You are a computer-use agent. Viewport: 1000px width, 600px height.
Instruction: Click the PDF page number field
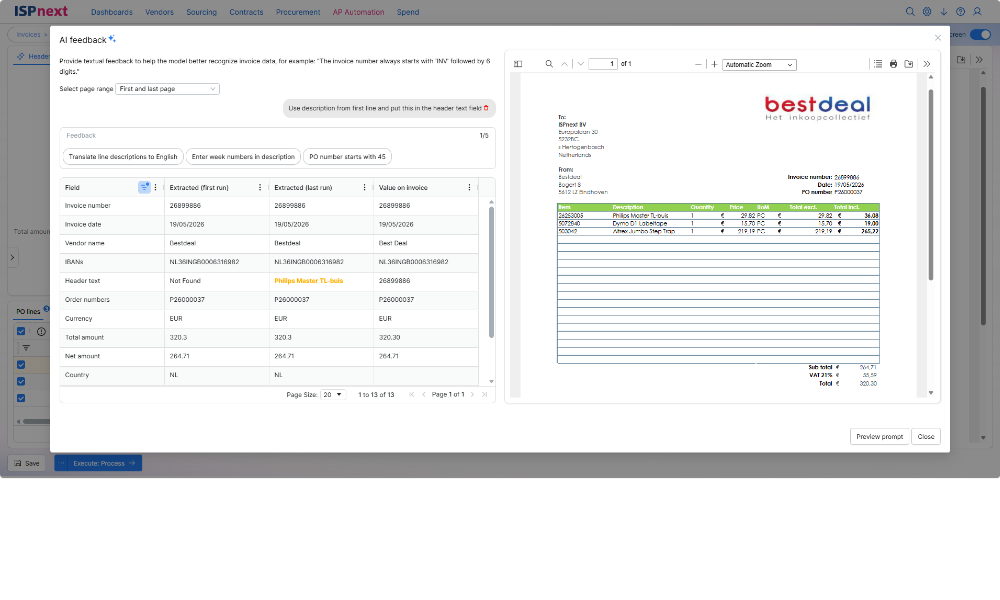click(603, 64)
